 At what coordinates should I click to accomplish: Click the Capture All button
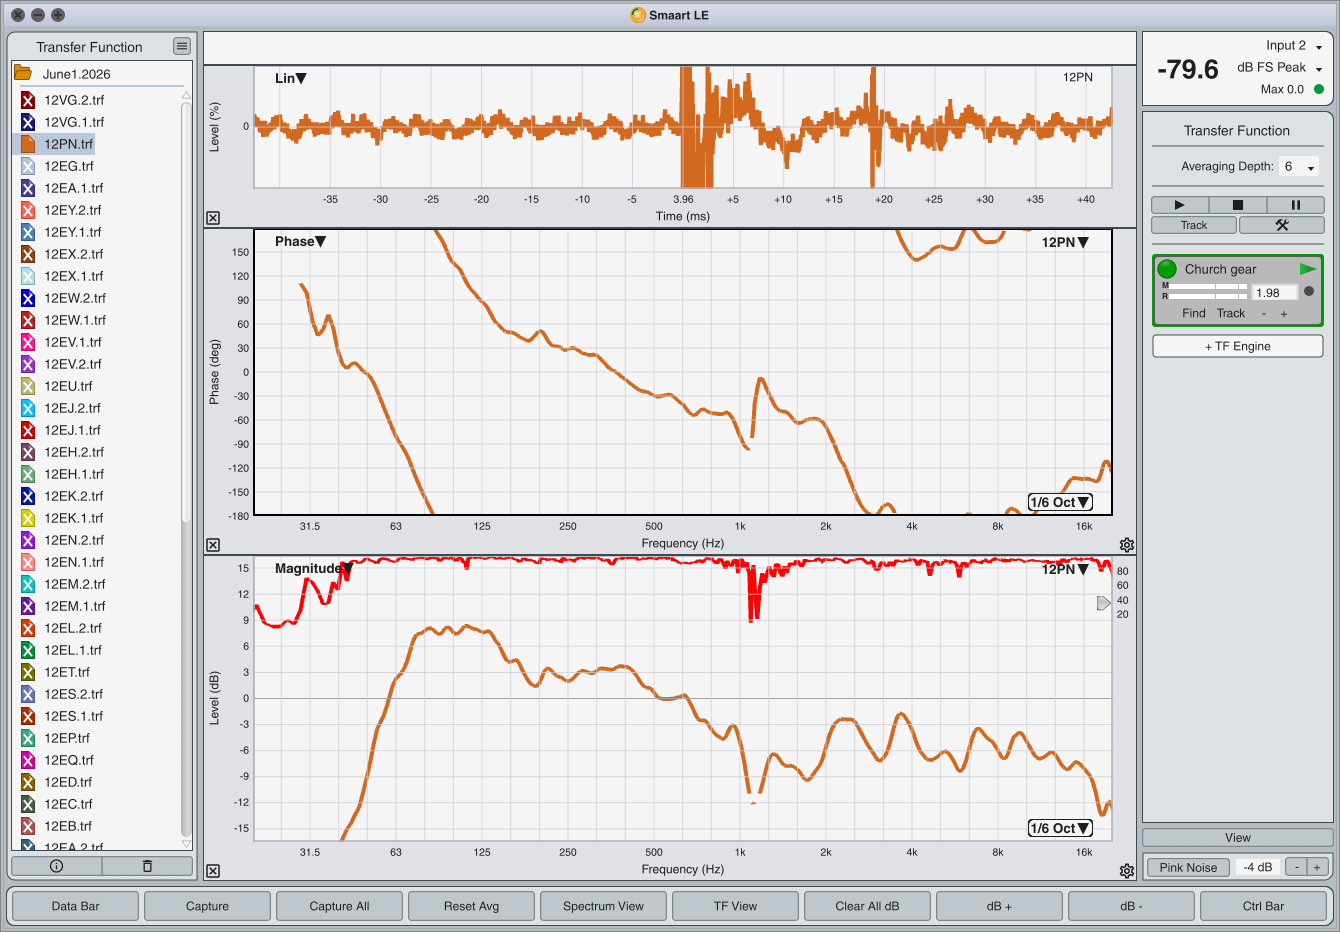pyautogui.click(x=339, y=906)
